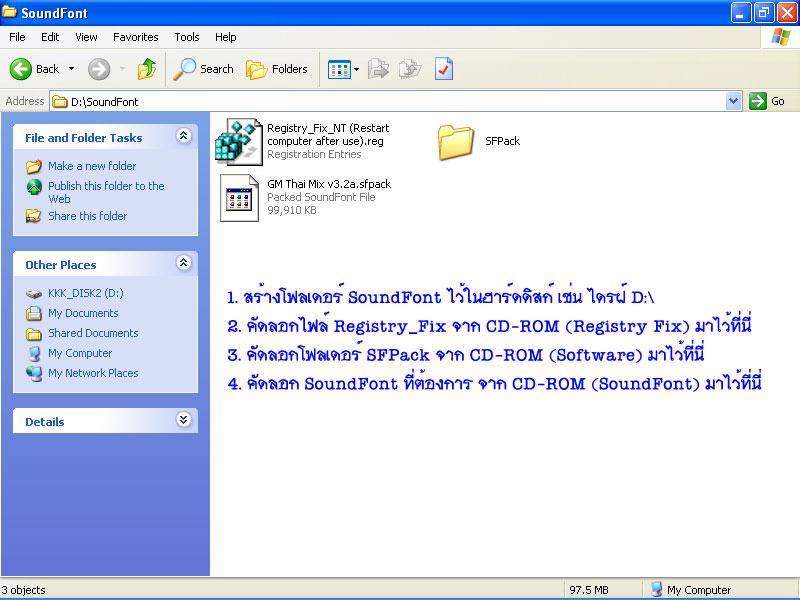
Task: Click the address field showing D:\SoundFont
Action: (388, 102)
